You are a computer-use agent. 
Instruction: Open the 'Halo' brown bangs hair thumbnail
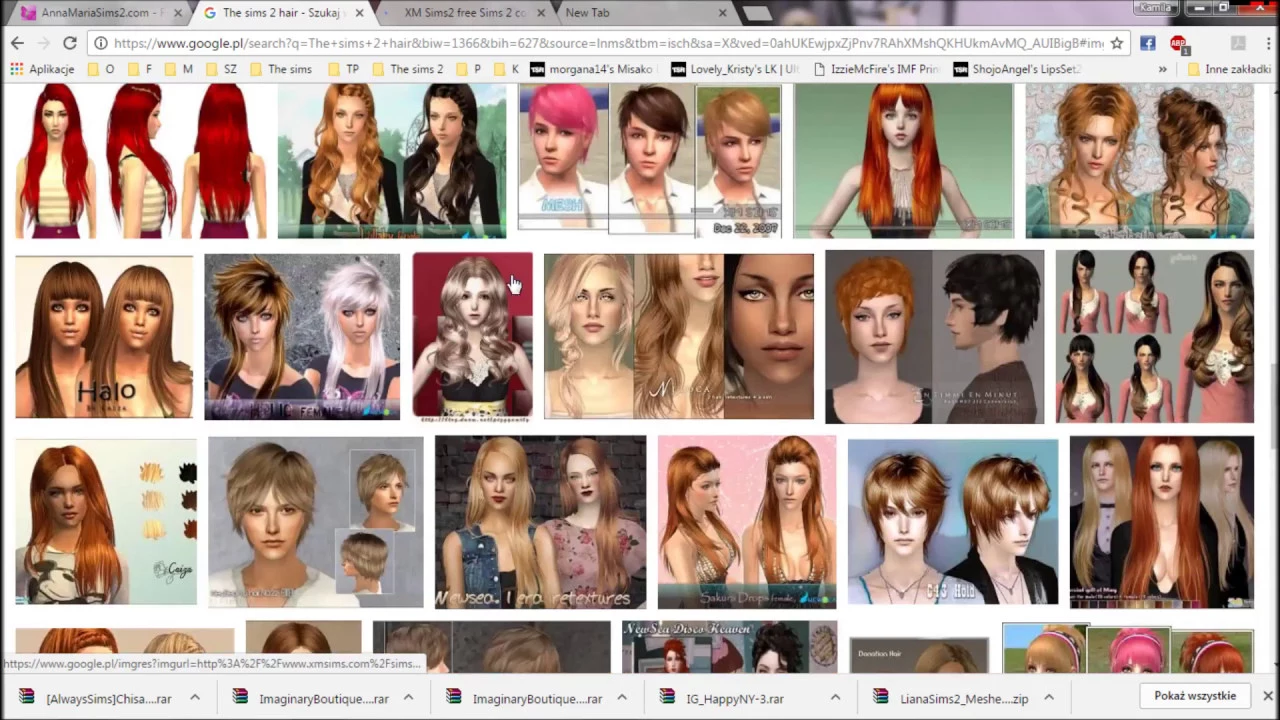[105, 336]
